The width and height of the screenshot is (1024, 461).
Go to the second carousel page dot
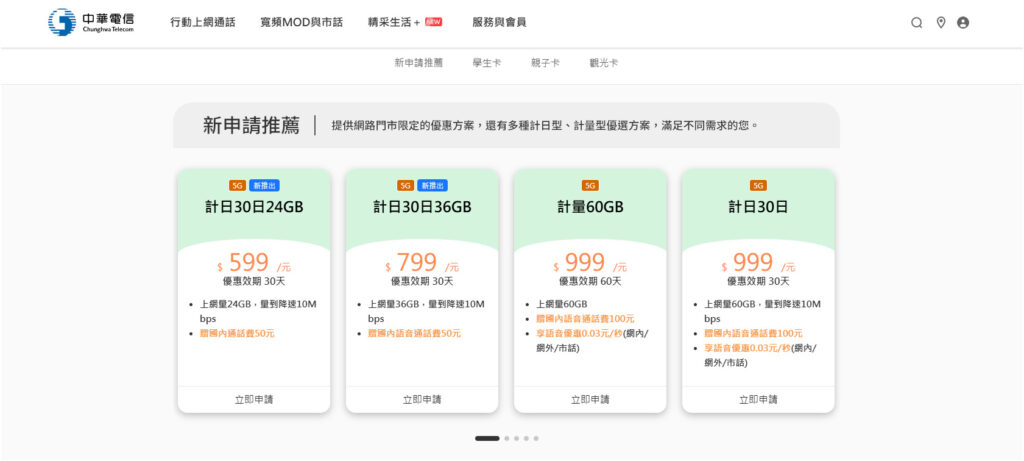[507, 438]
